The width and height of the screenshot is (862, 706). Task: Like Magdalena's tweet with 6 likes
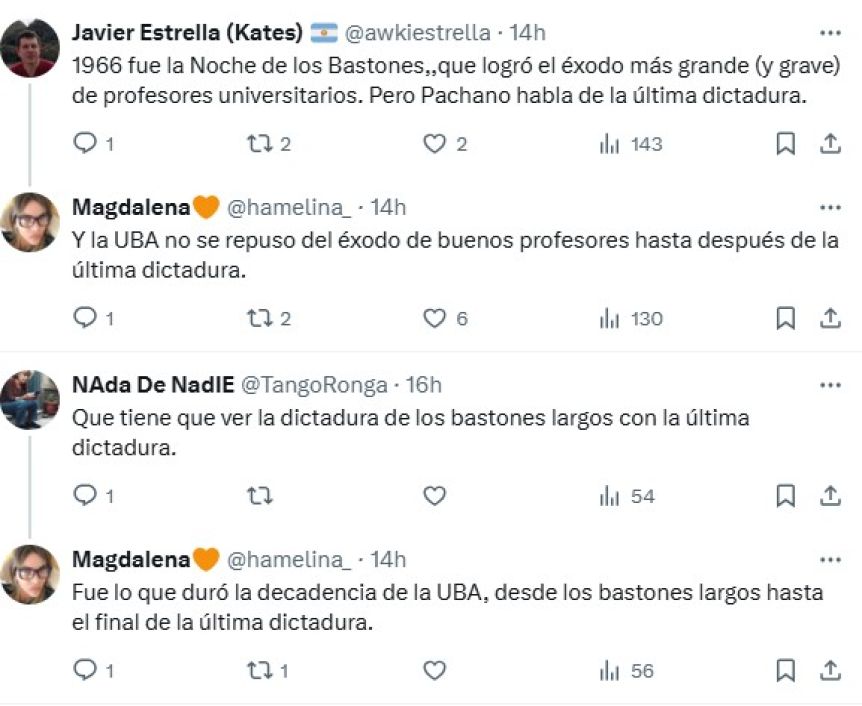pyautogui.click(x=434, y=319)
